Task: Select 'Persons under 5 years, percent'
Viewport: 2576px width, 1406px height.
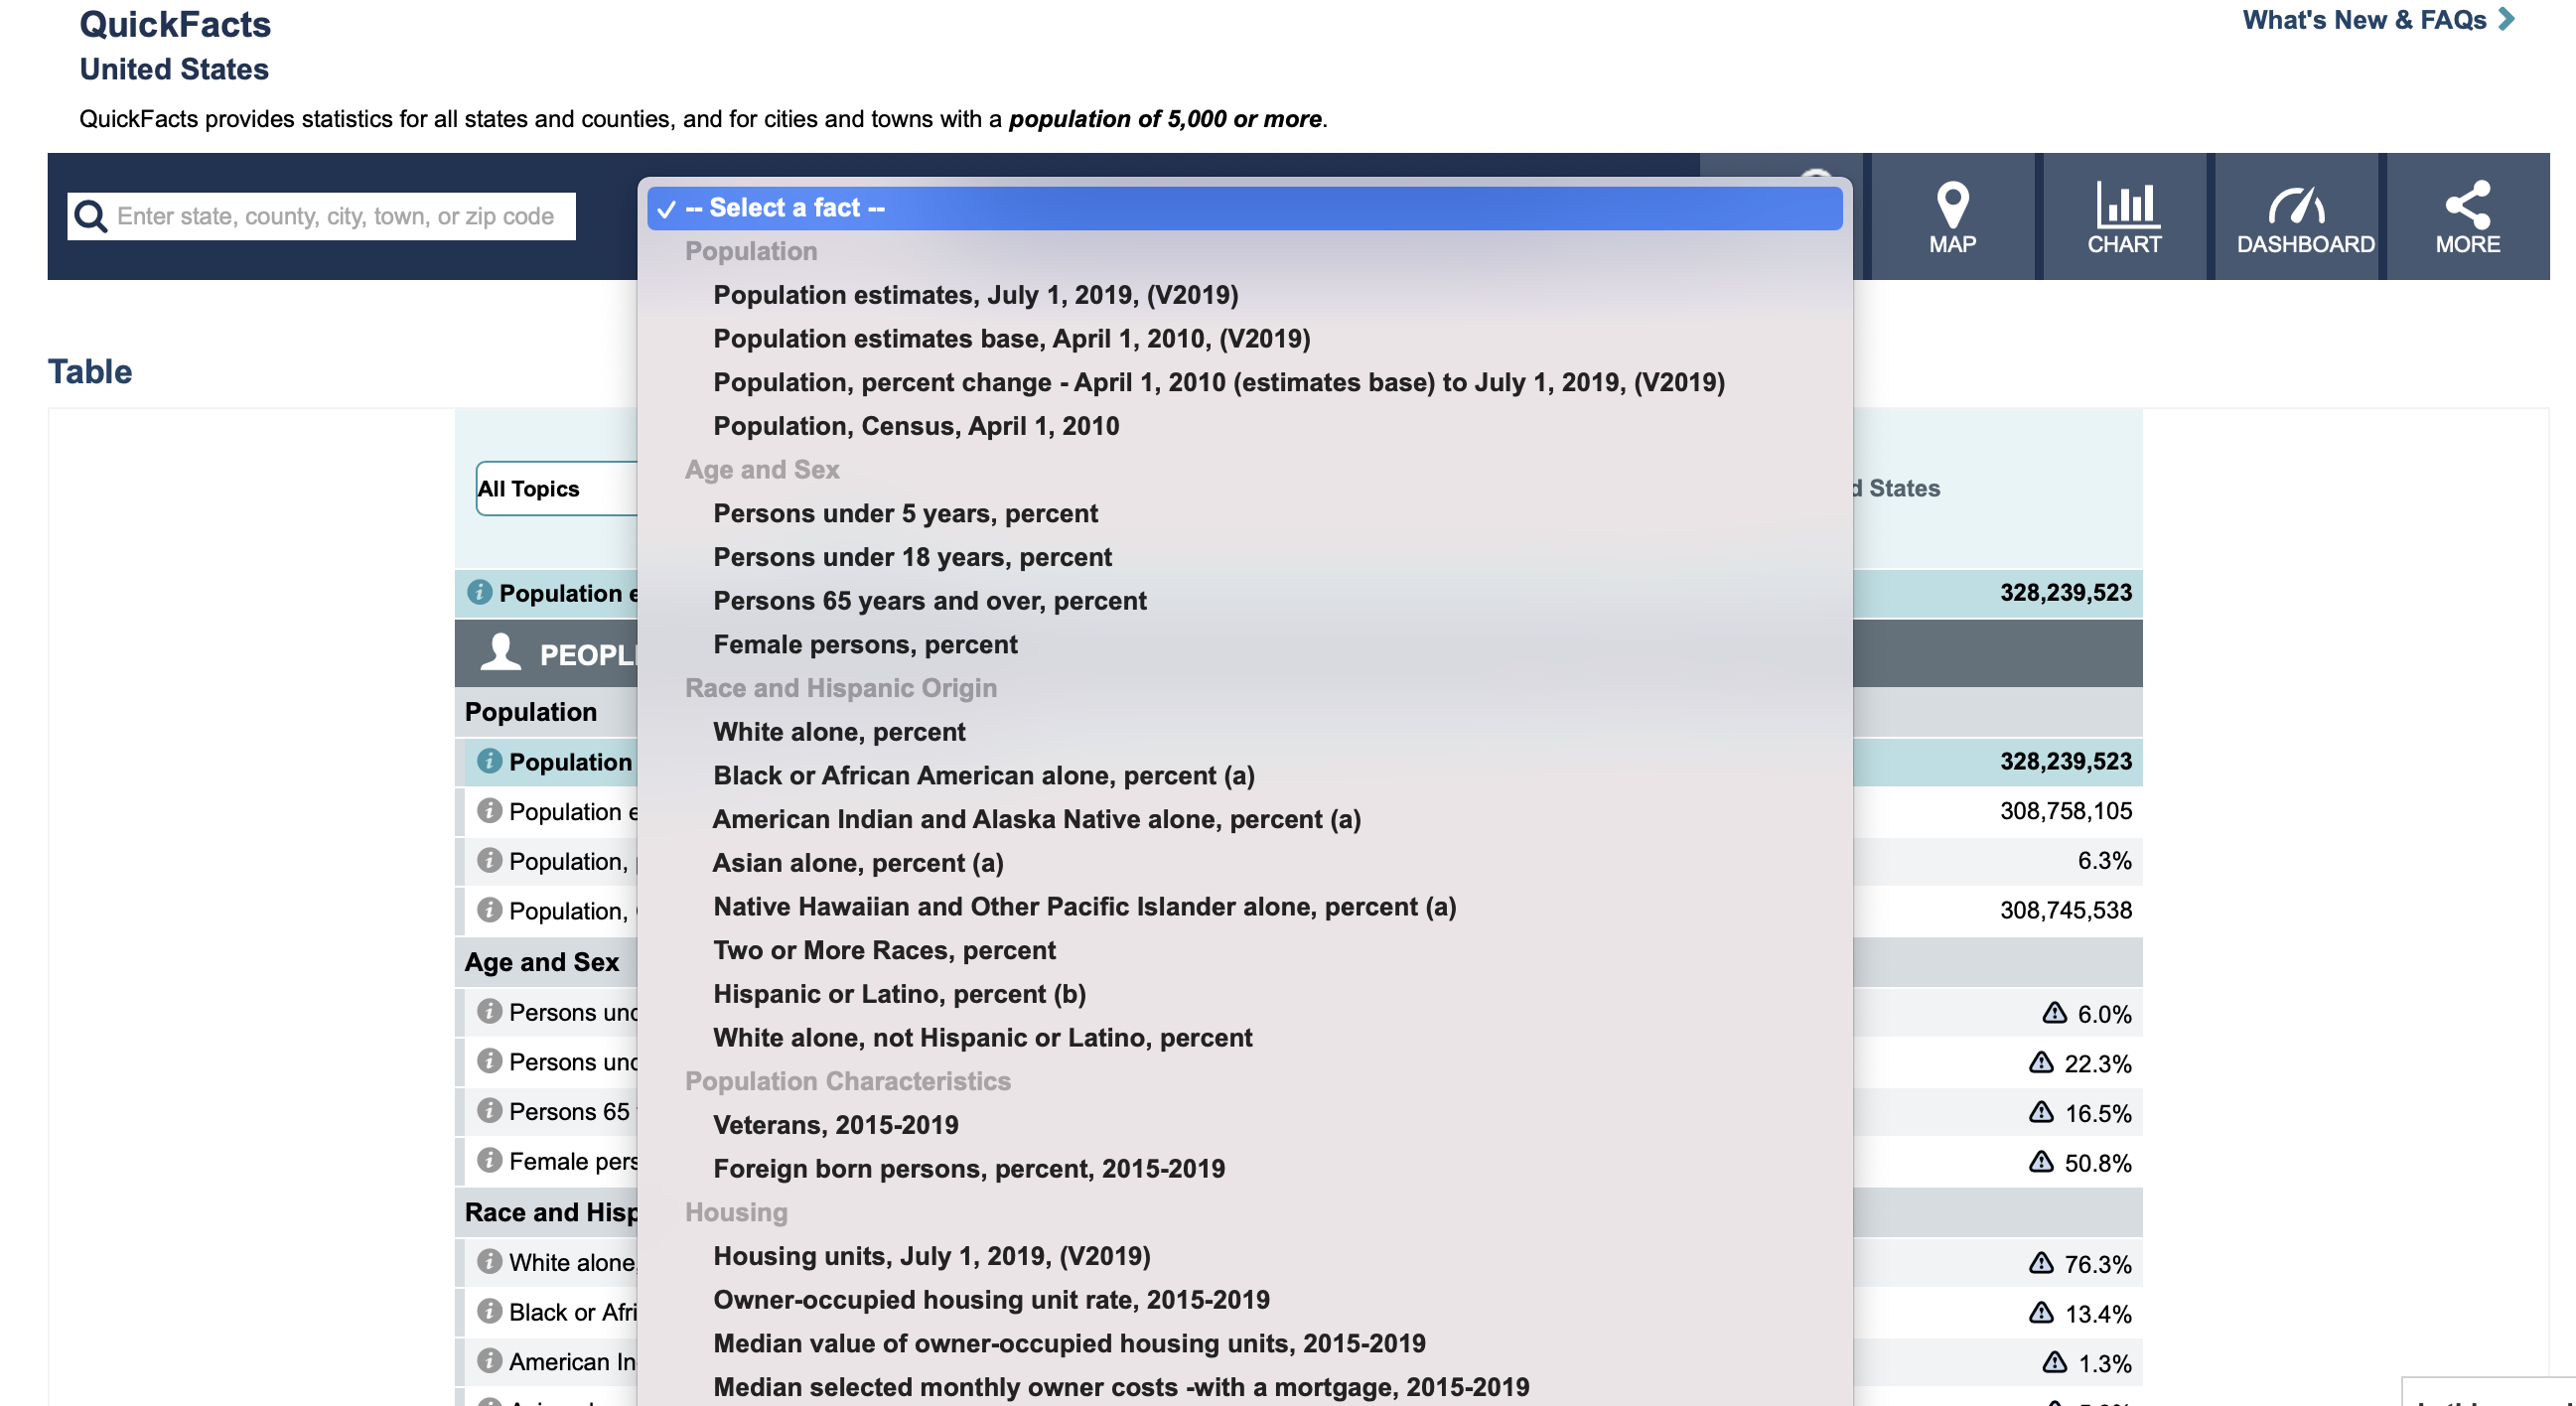Action: click(x=905, y=514)
